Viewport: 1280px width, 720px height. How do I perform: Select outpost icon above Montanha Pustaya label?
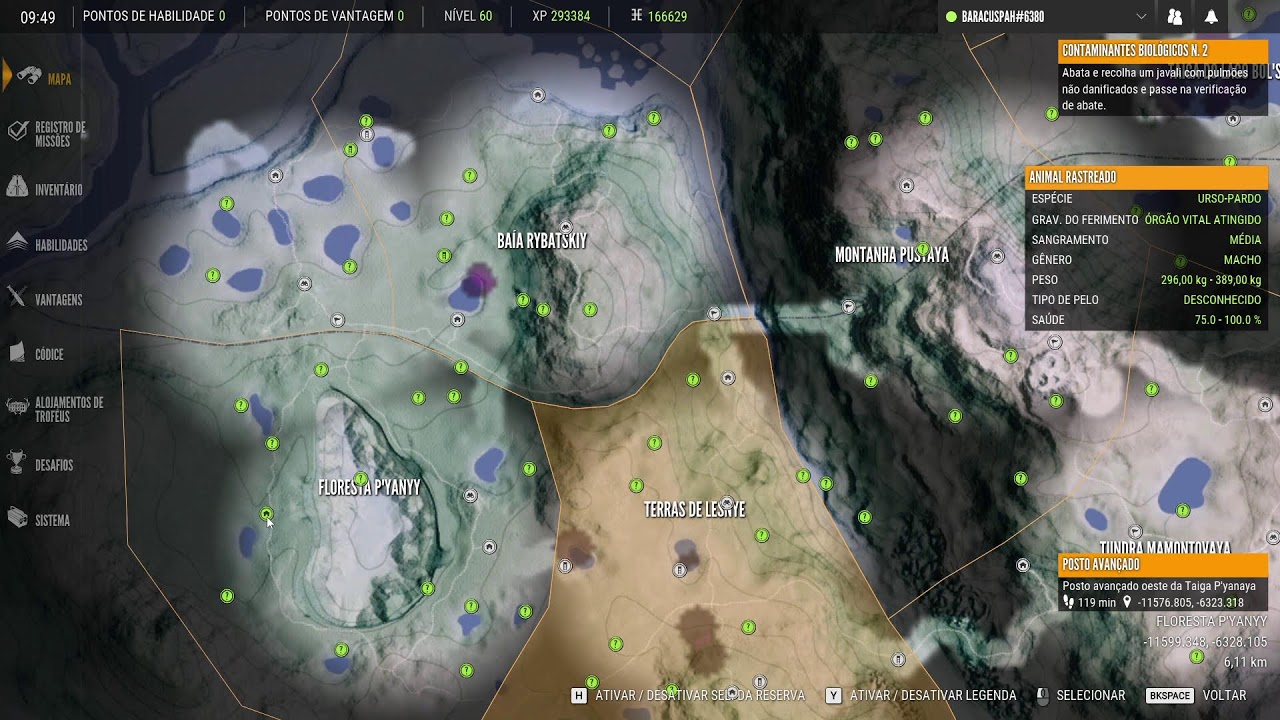(x=906, y=185)
